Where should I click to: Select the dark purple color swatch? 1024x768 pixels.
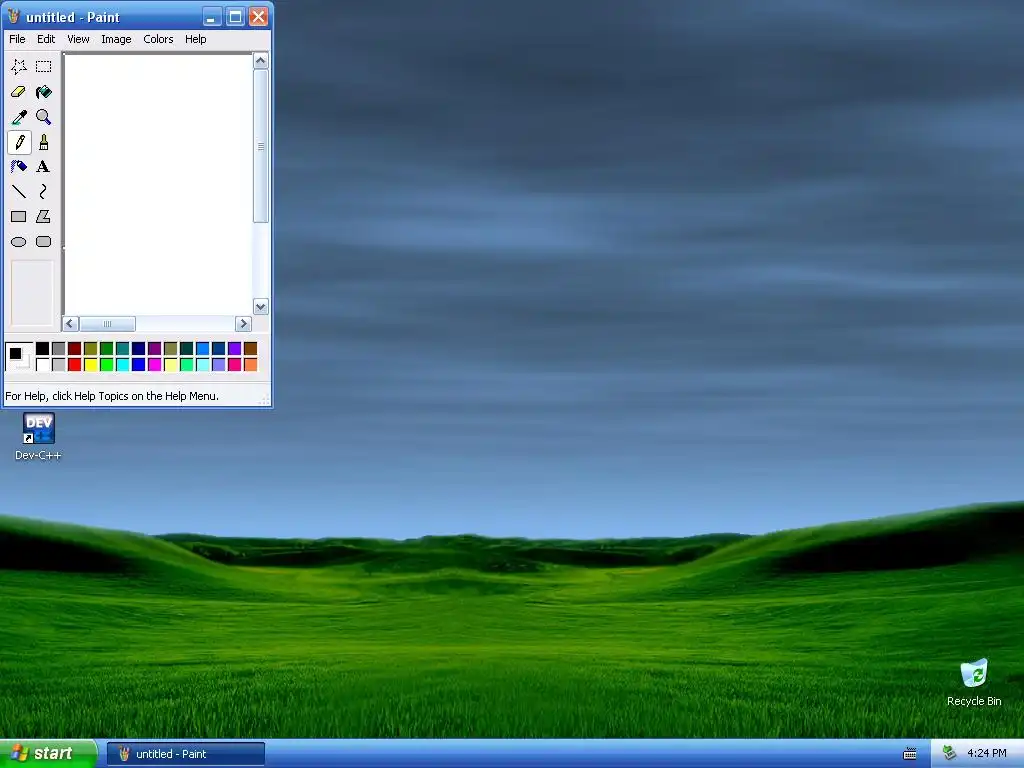point(155,348)
